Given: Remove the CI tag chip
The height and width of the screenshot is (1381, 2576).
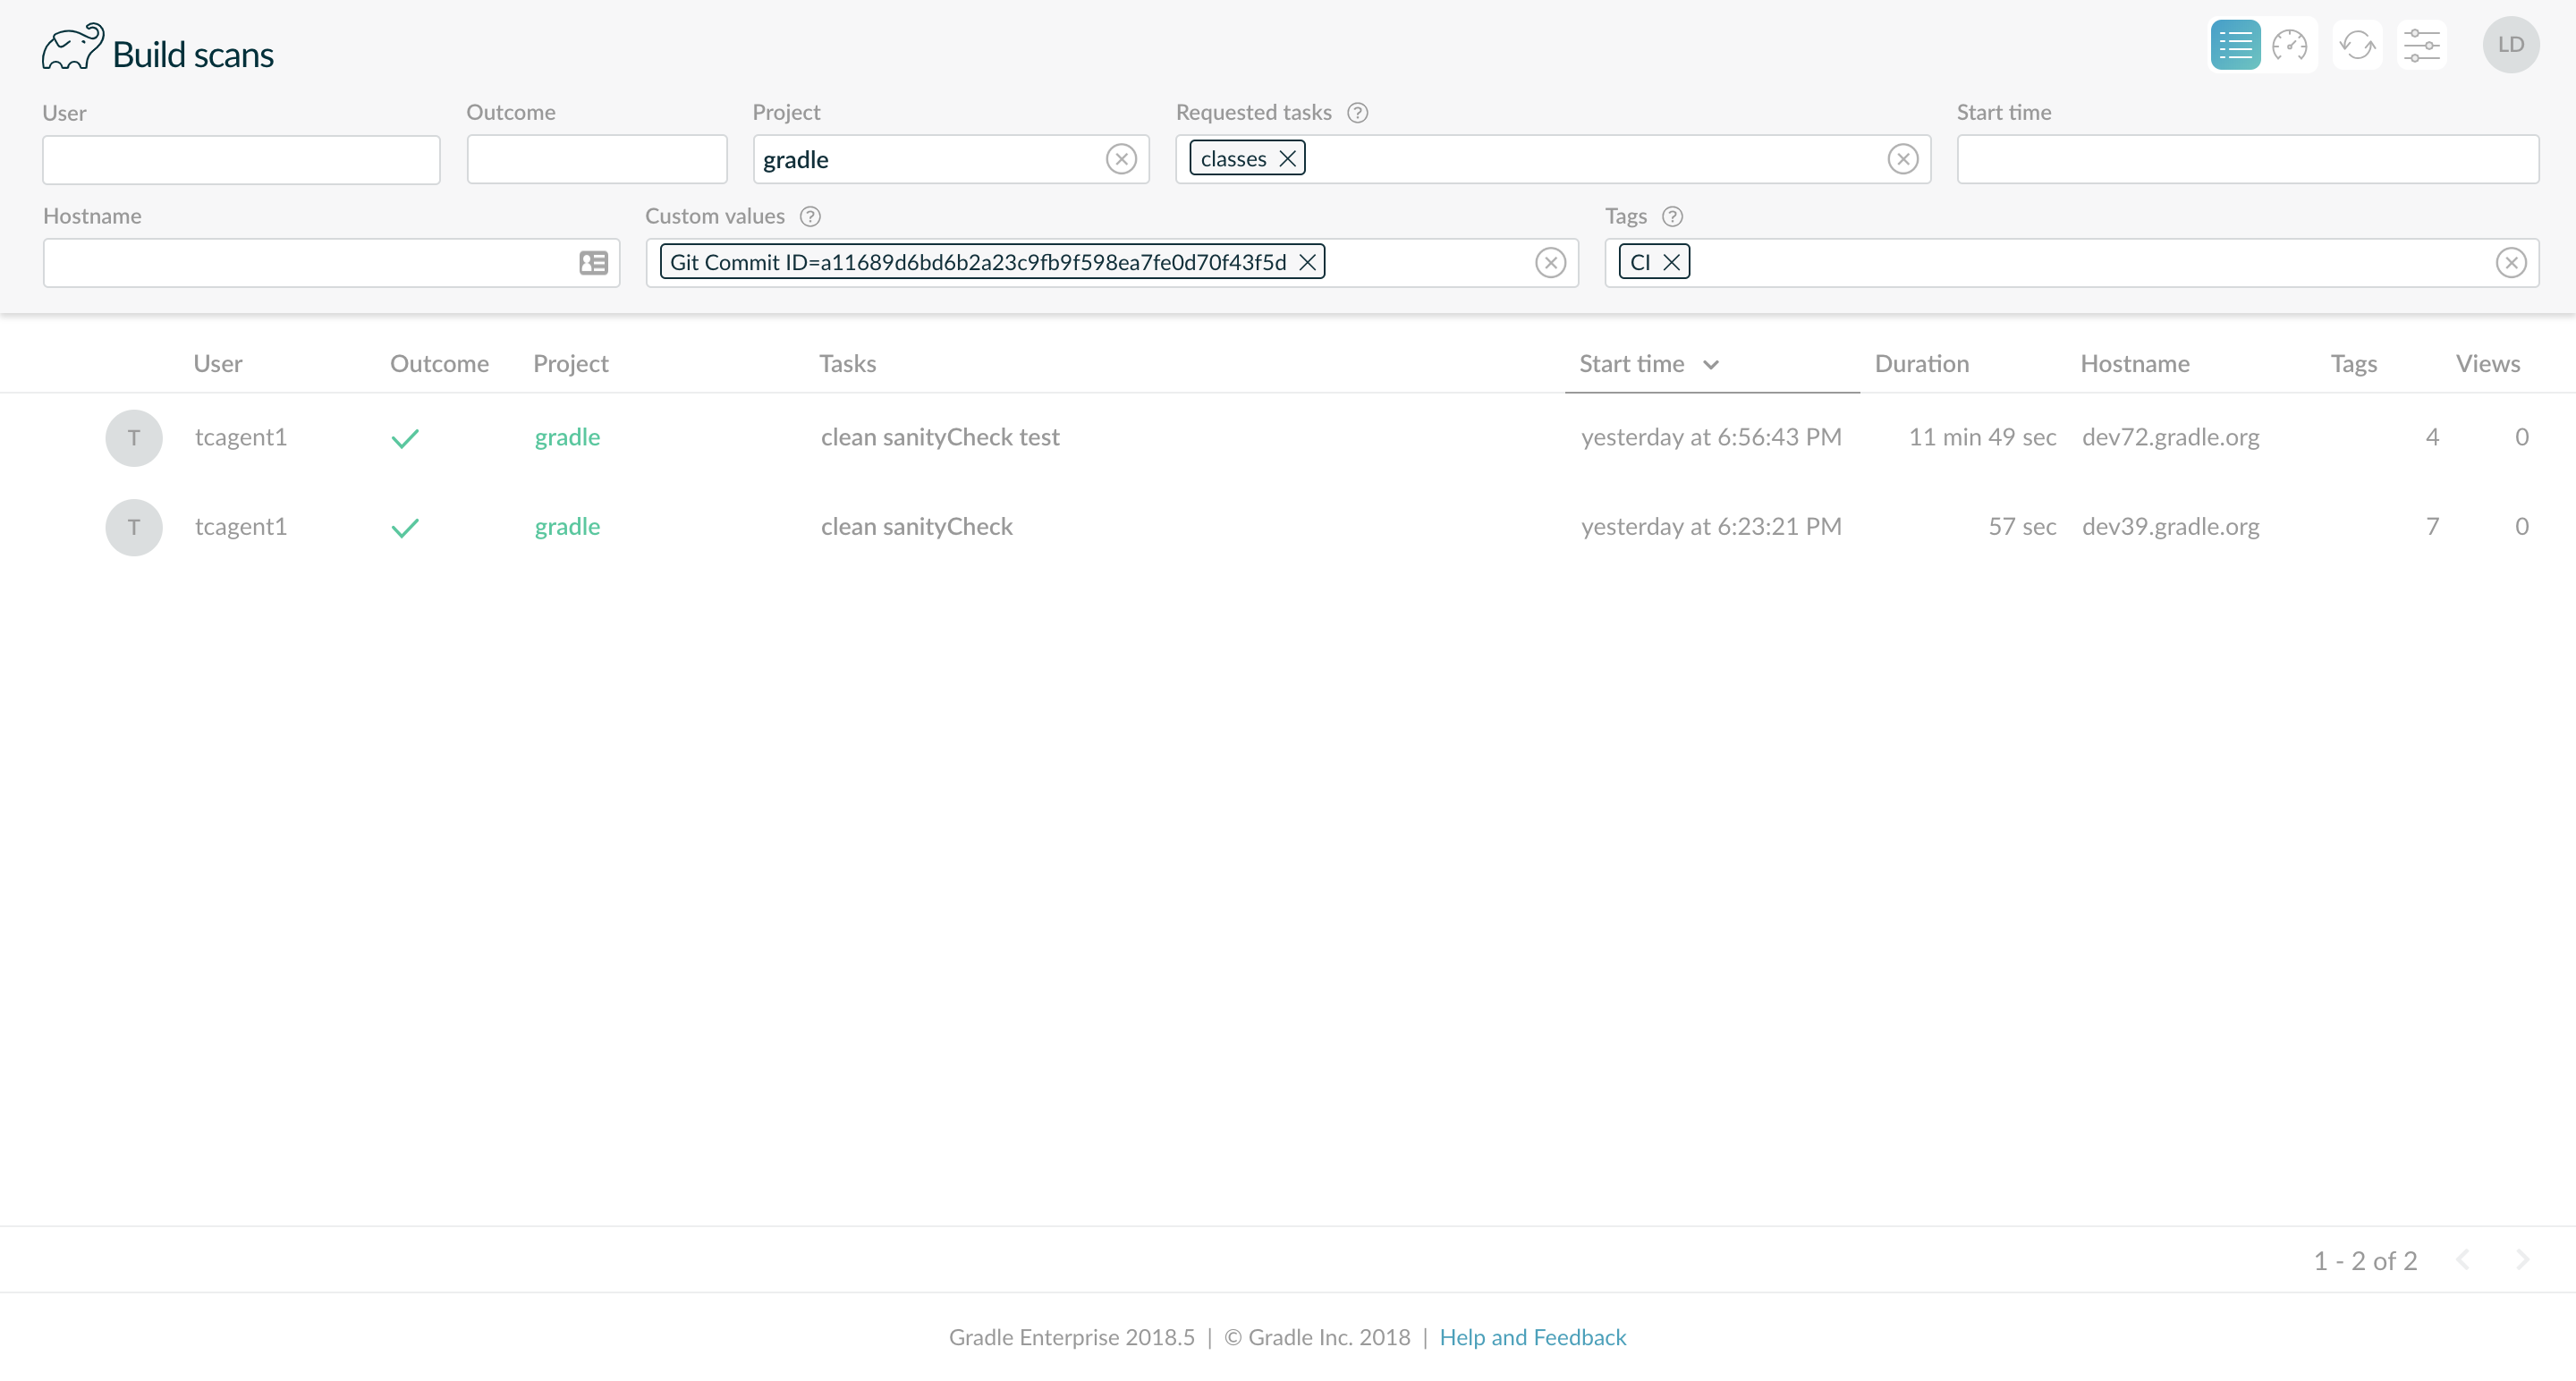Looking at the screenshot, I should (1671, 262).
